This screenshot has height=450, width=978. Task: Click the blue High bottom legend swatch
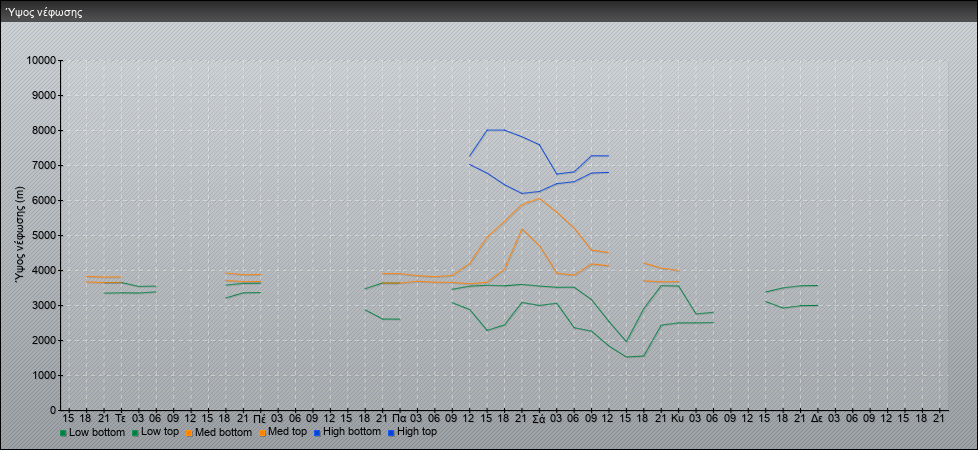coord(317,433)
